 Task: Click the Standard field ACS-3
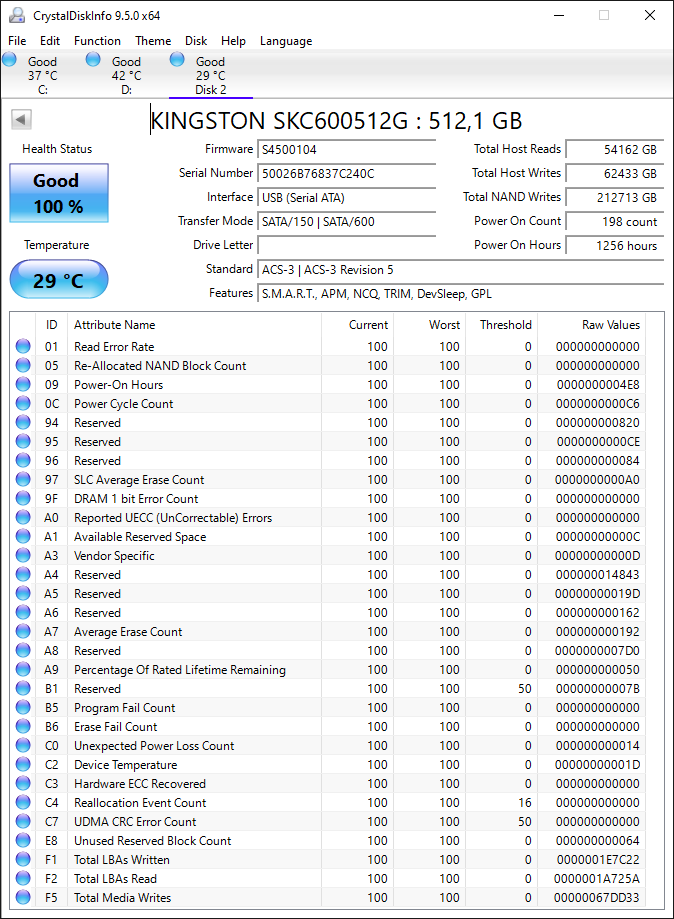click(x=461, y=270)
